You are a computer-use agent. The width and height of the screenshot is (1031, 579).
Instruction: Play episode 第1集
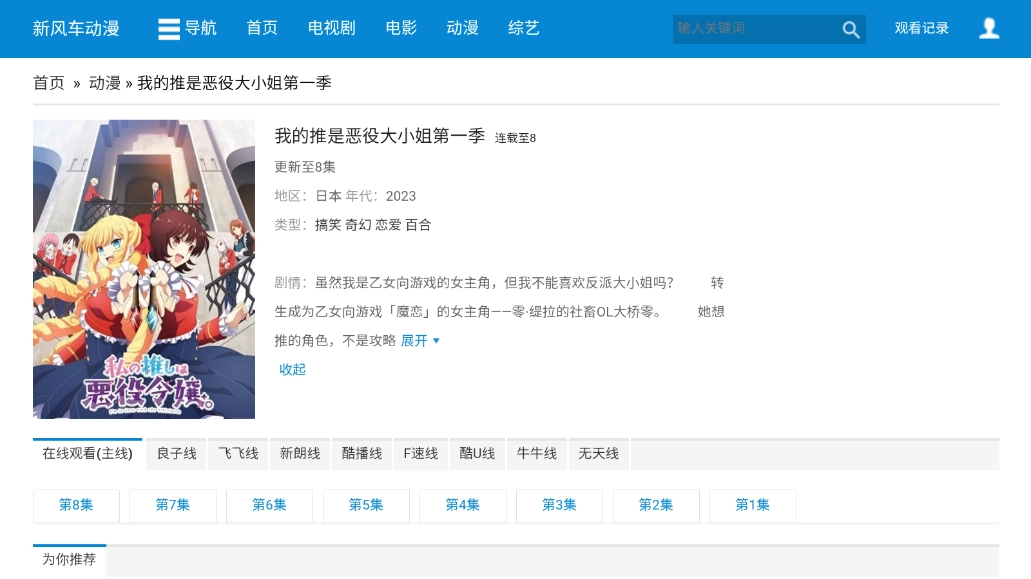coord(752,505)
